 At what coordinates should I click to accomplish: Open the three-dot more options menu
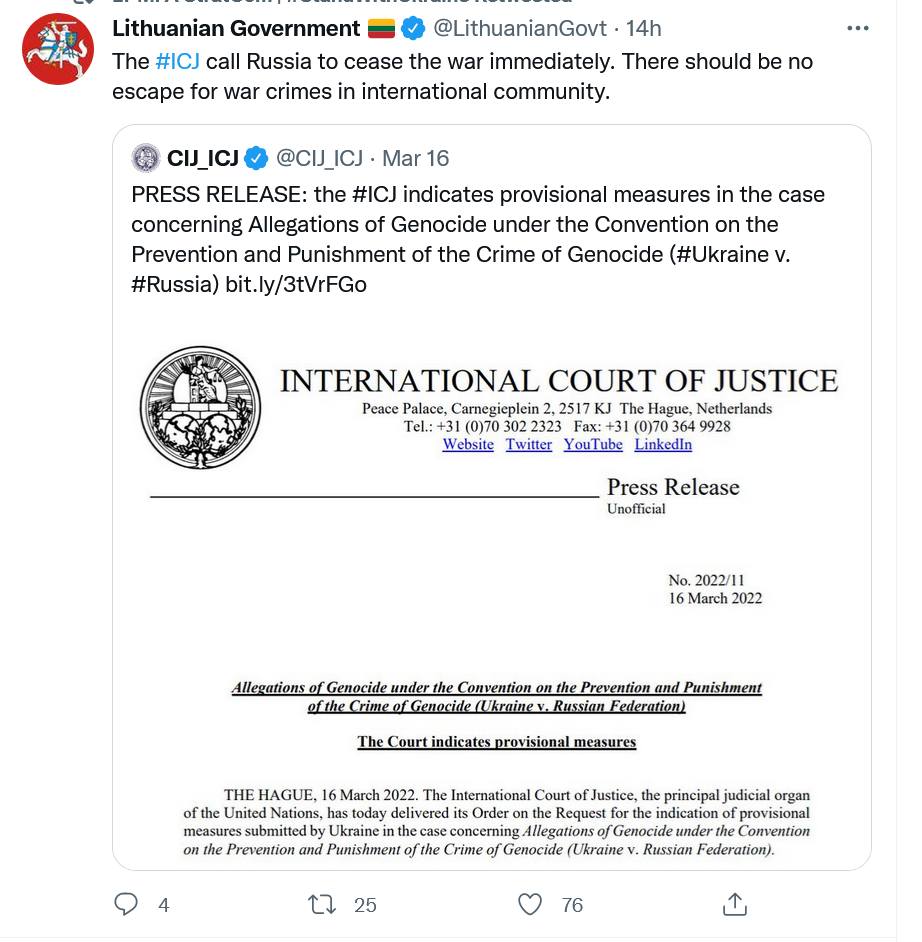point(857,28)
